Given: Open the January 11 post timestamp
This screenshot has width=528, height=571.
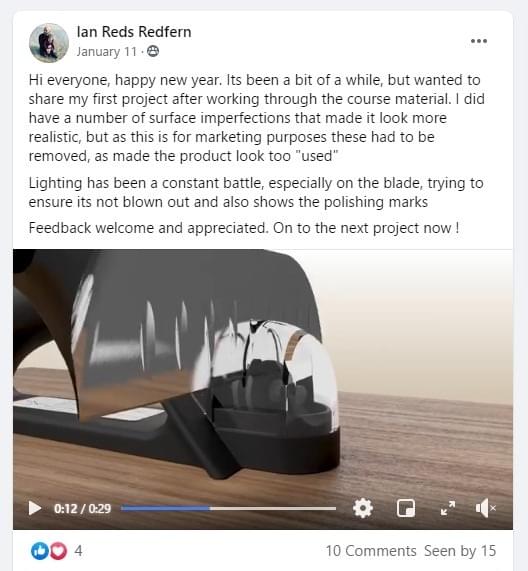Looking at the screenshot, I should pos(107,52).
